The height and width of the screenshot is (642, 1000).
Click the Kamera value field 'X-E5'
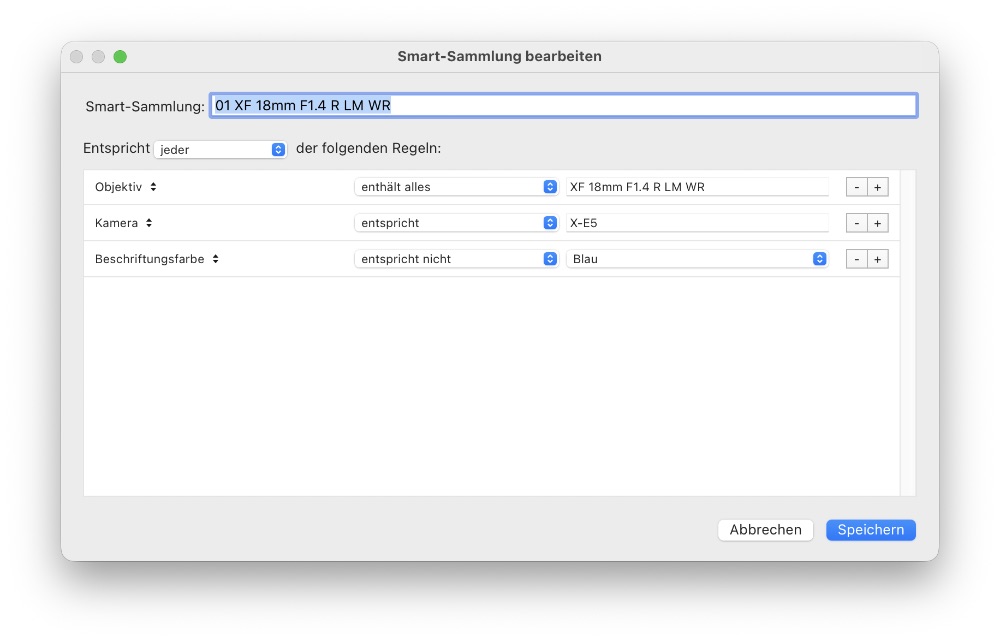697,223
